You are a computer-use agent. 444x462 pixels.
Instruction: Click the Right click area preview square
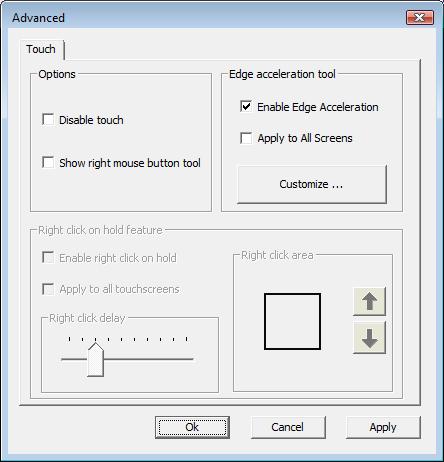point(292,321)
